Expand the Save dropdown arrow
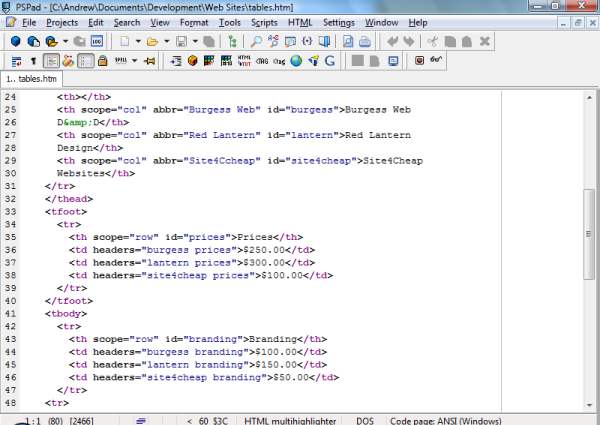The height and width of the screenshot is (425, 600). pos(195,41)
